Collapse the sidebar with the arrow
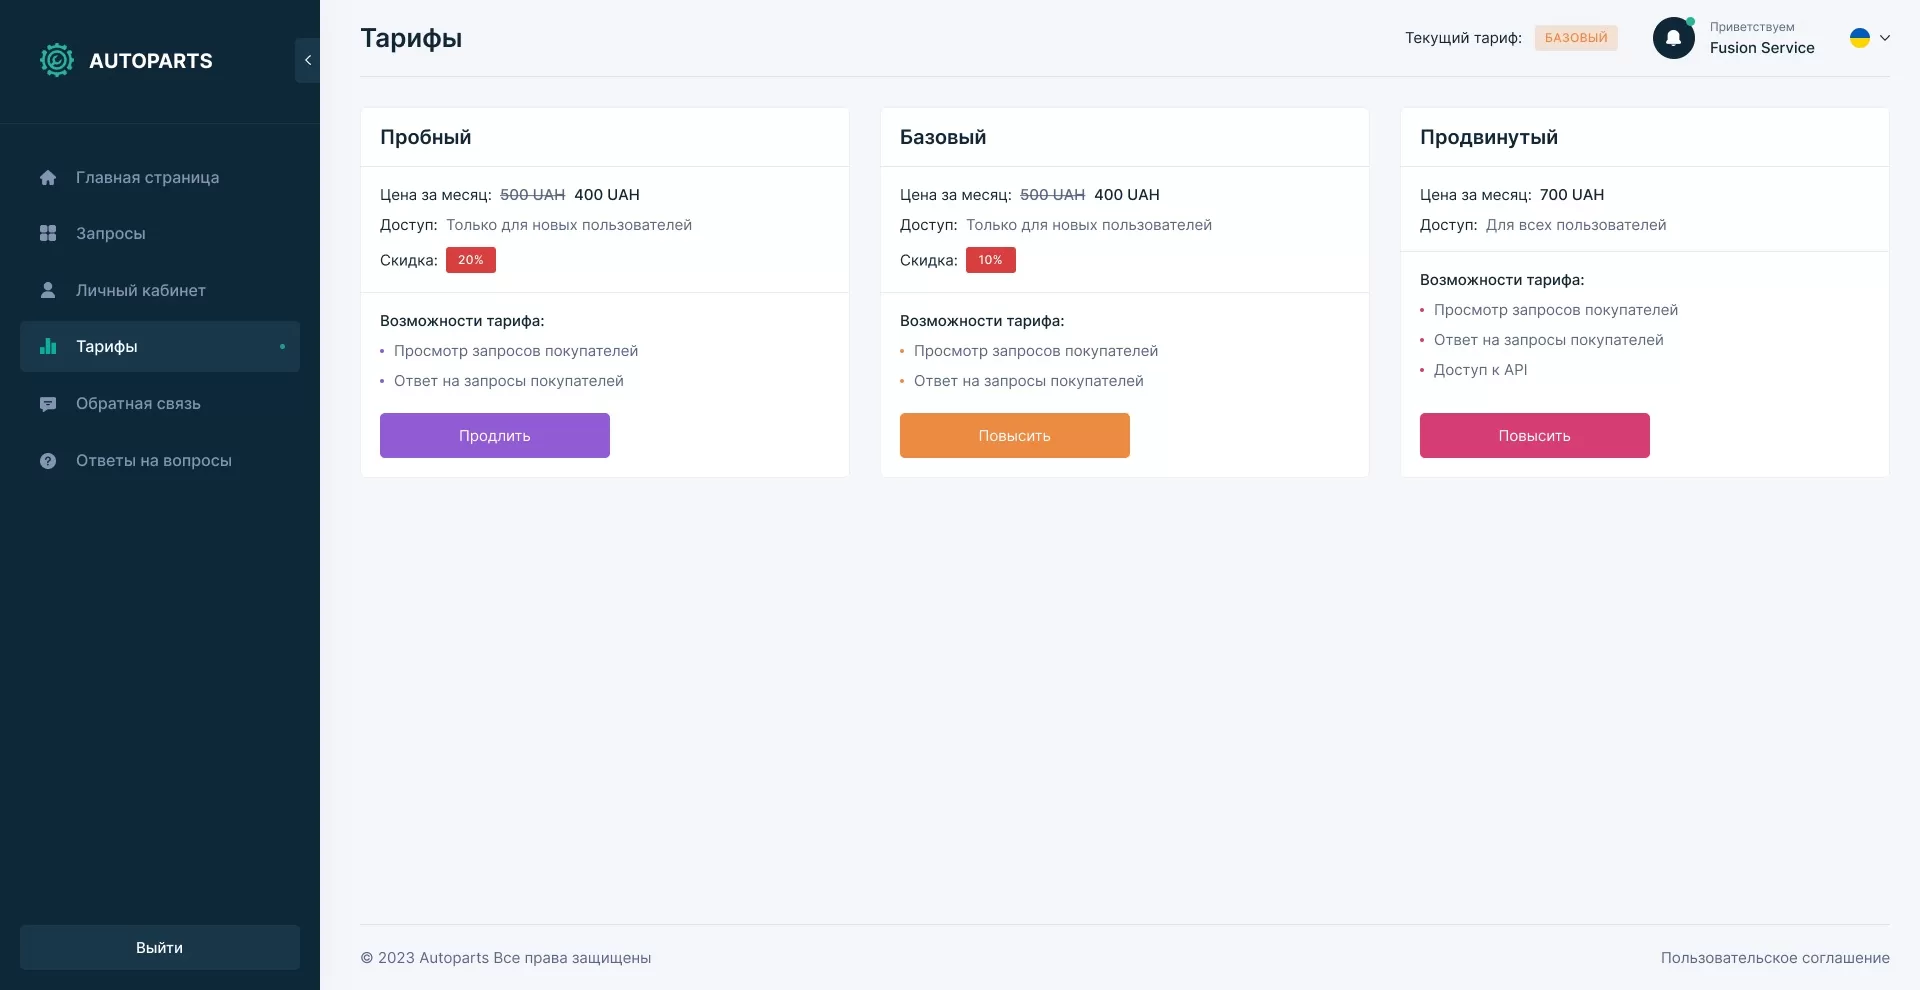This screenshot has width=1920, height=990. pos(308,60)
